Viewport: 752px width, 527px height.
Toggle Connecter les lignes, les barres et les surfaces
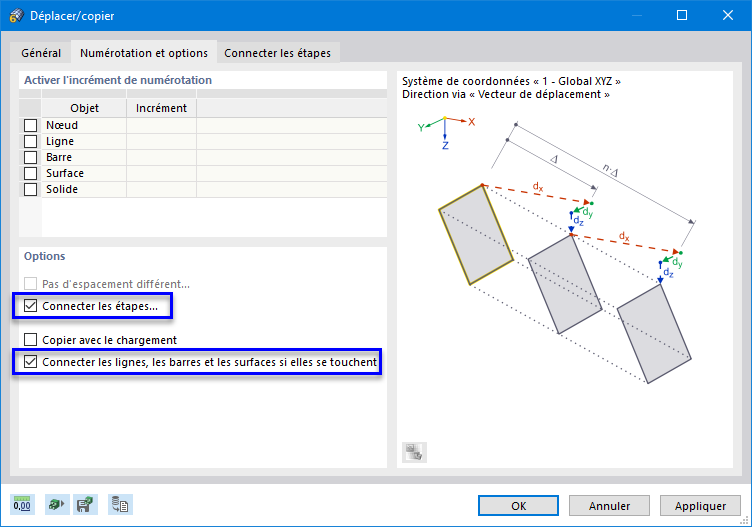[x=30, y=362]
